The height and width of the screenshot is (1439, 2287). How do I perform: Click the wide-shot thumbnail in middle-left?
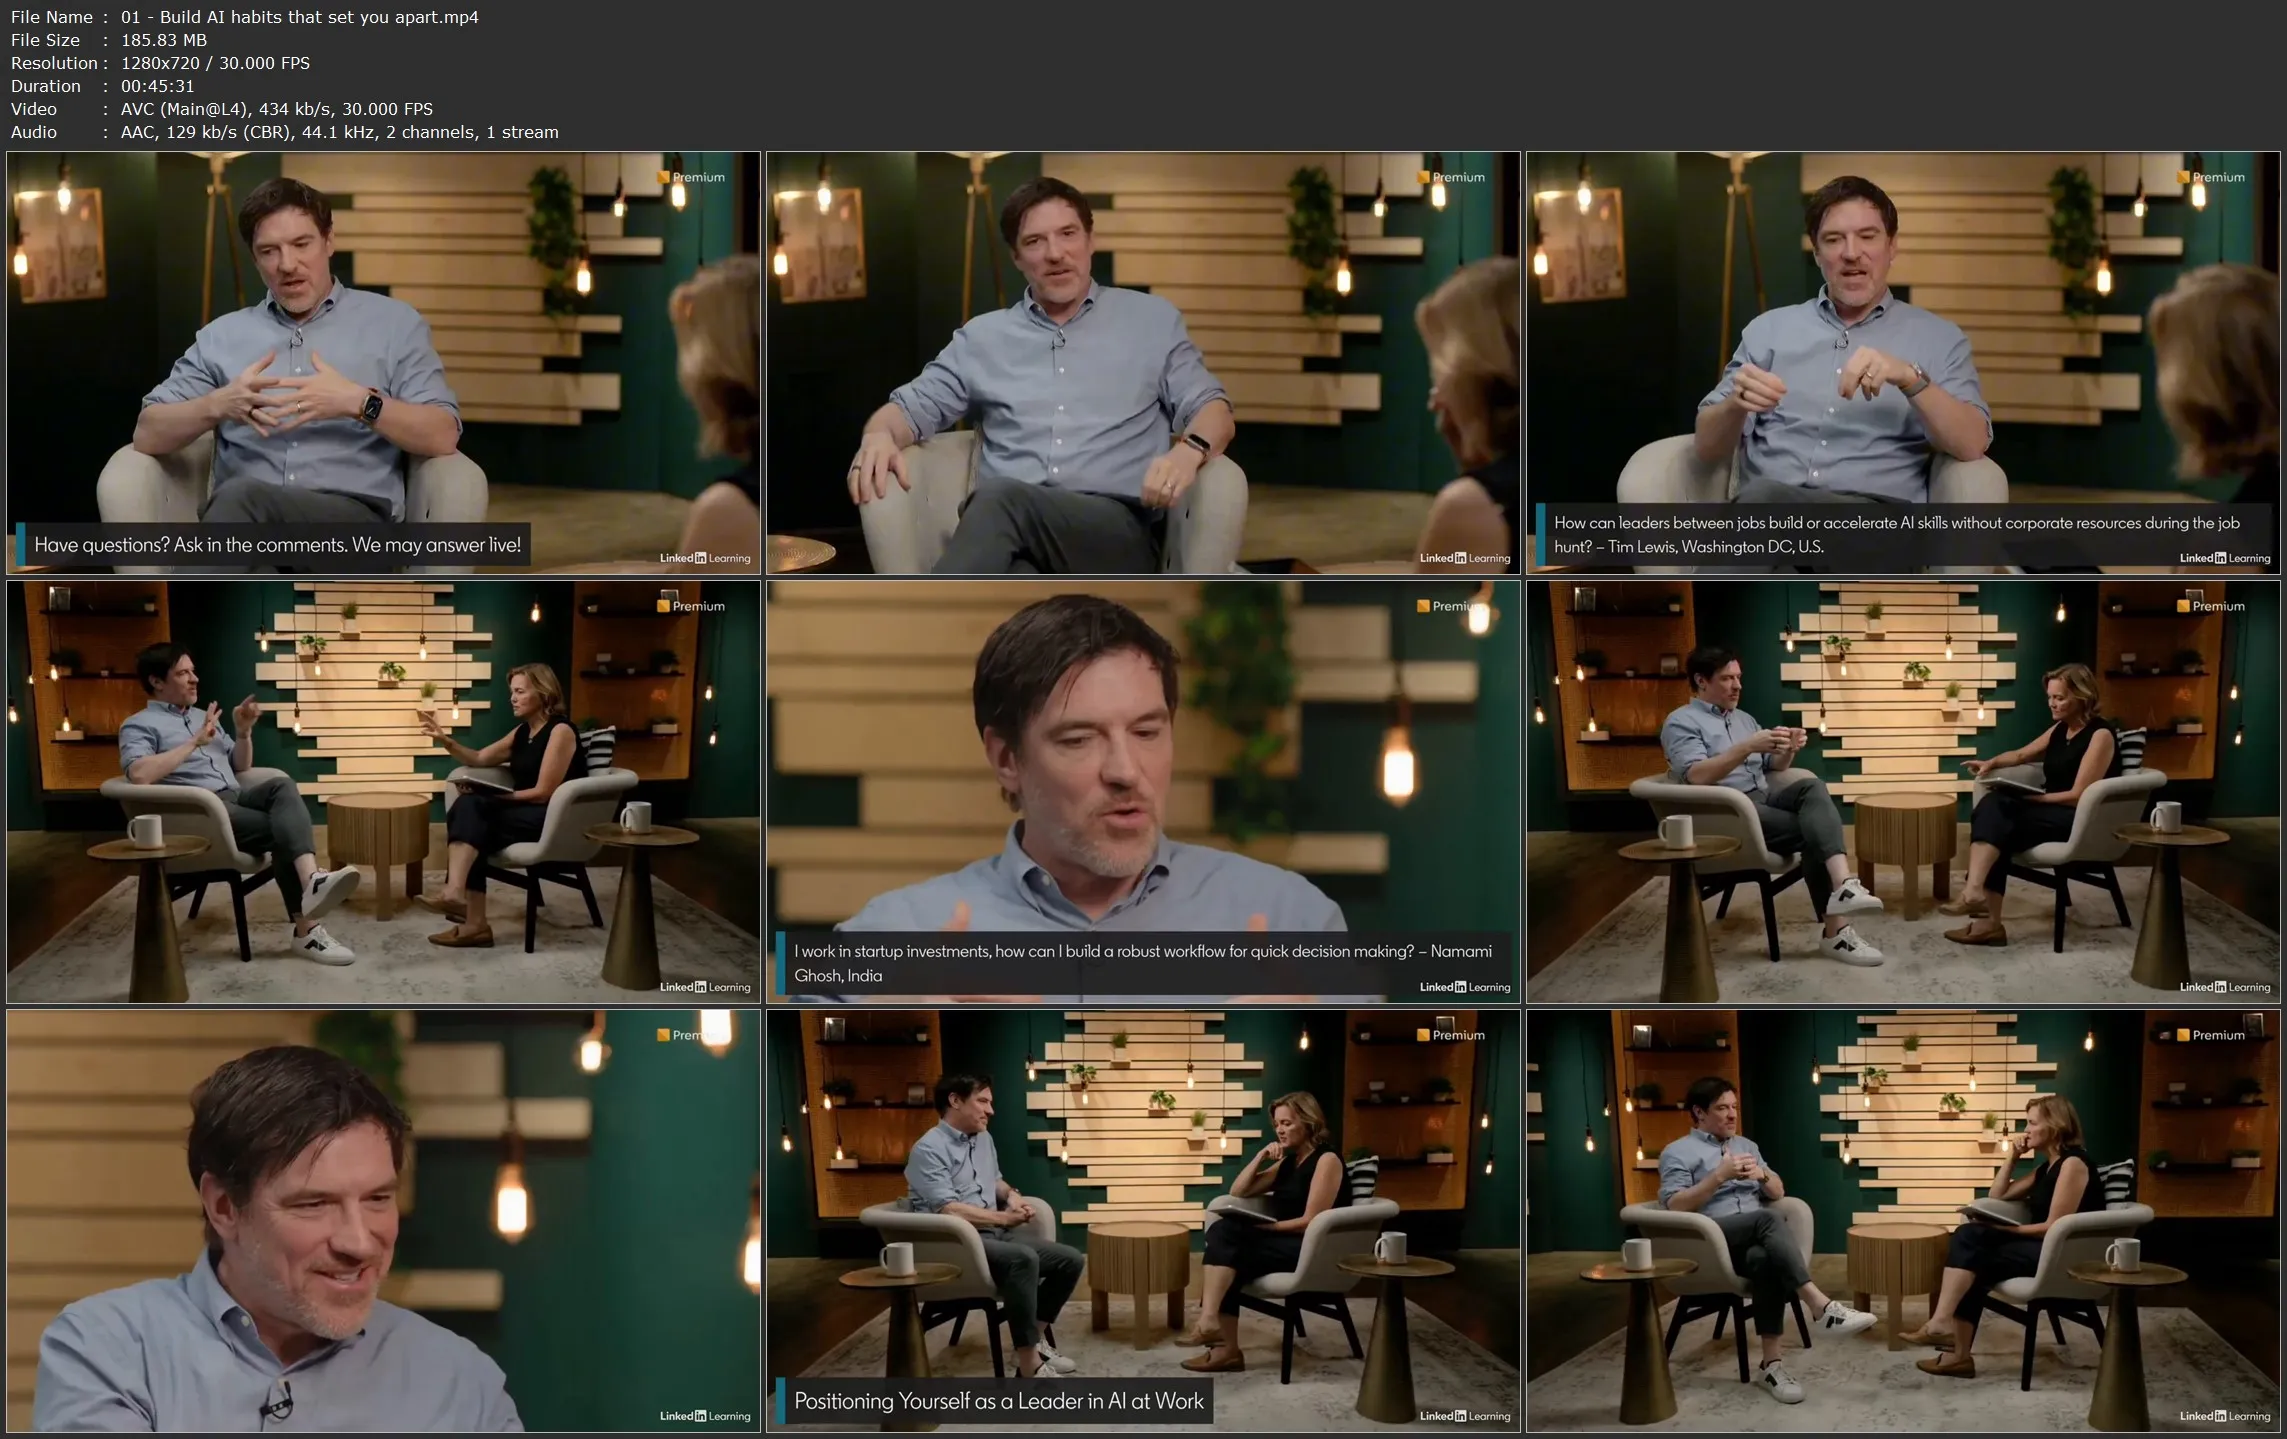[383, 791]
